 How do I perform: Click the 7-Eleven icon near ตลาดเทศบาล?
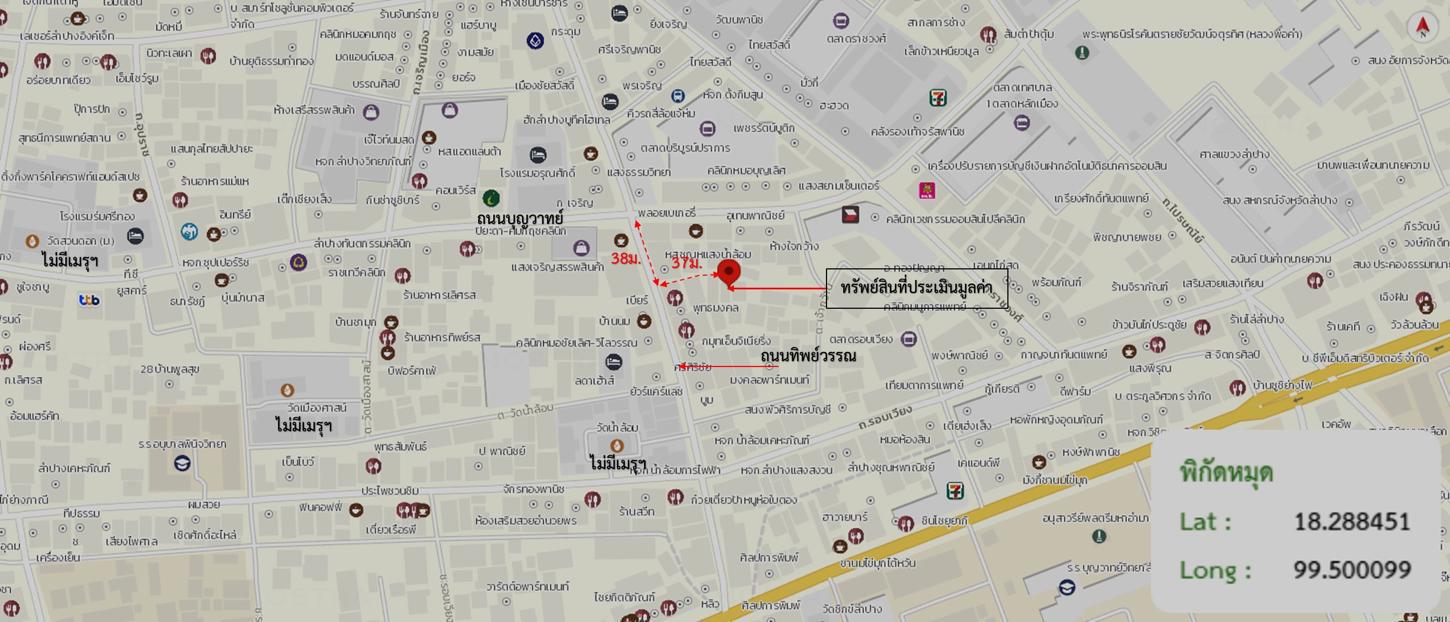tap(938, 97)
